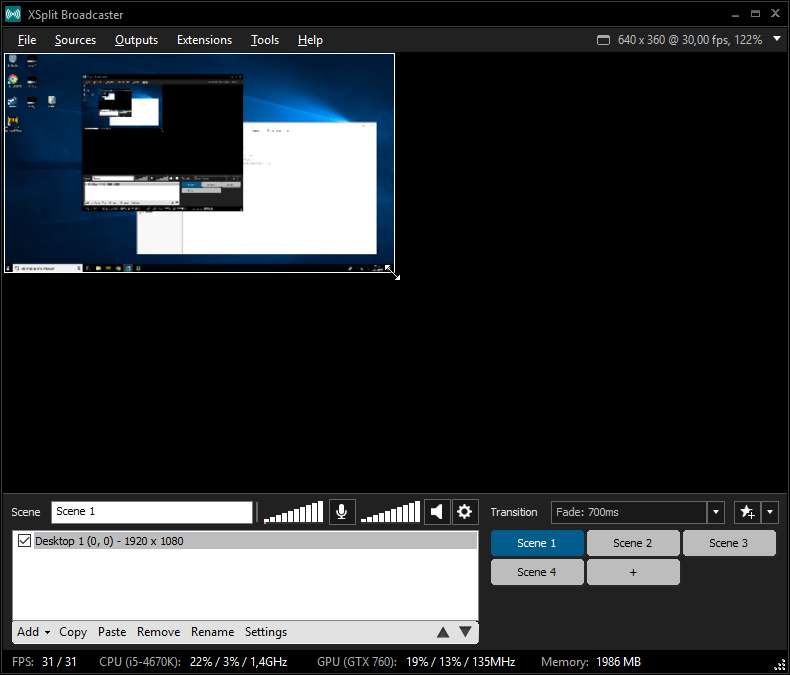
Task: Open the Fade: 700ms transition dropdown arrow
Action: tap(715, 512)
